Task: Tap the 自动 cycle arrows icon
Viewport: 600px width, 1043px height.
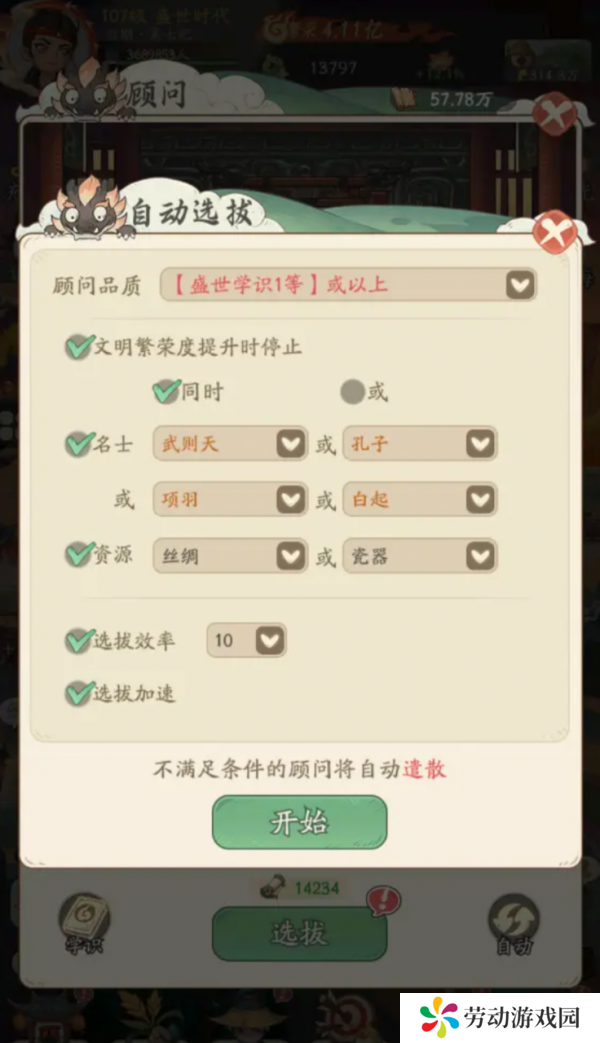Action: 514,923
